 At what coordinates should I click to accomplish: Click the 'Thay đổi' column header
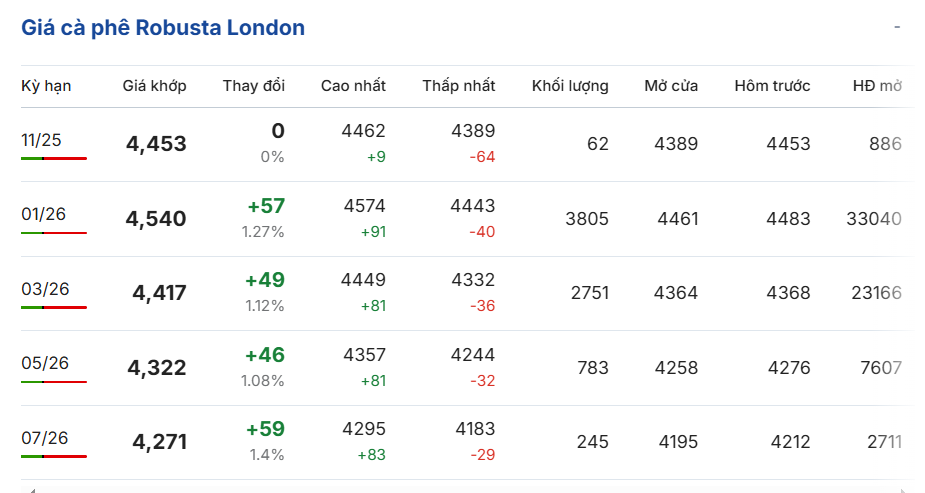point(253,86)
